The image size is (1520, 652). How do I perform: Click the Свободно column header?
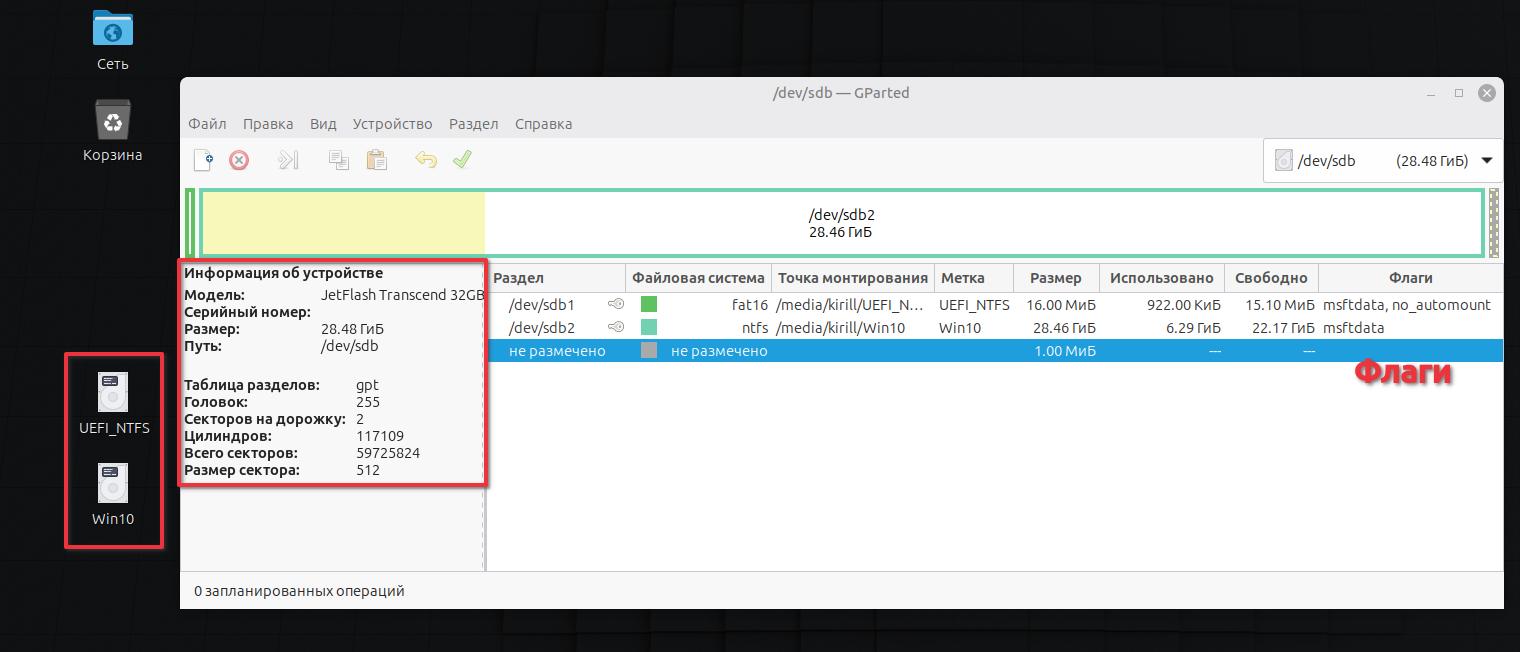pyautogui.click(x=1271, y=278)
